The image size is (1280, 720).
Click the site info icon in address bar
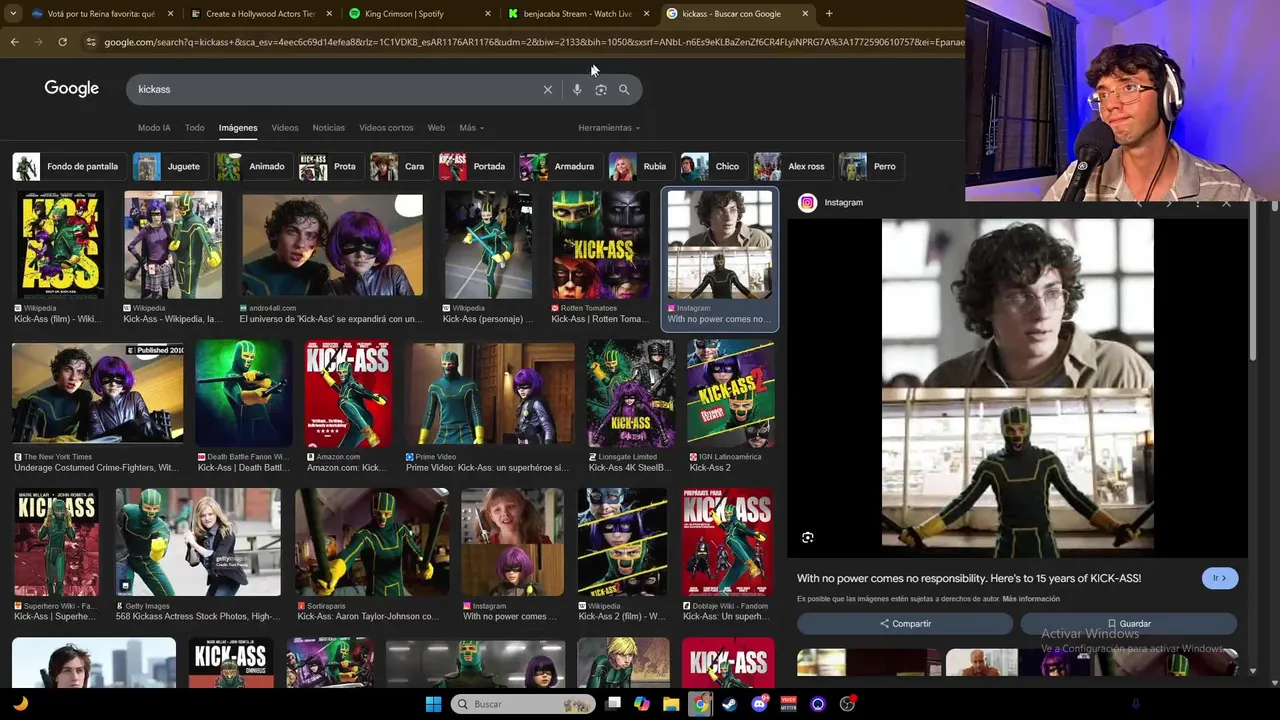[91, 42]
